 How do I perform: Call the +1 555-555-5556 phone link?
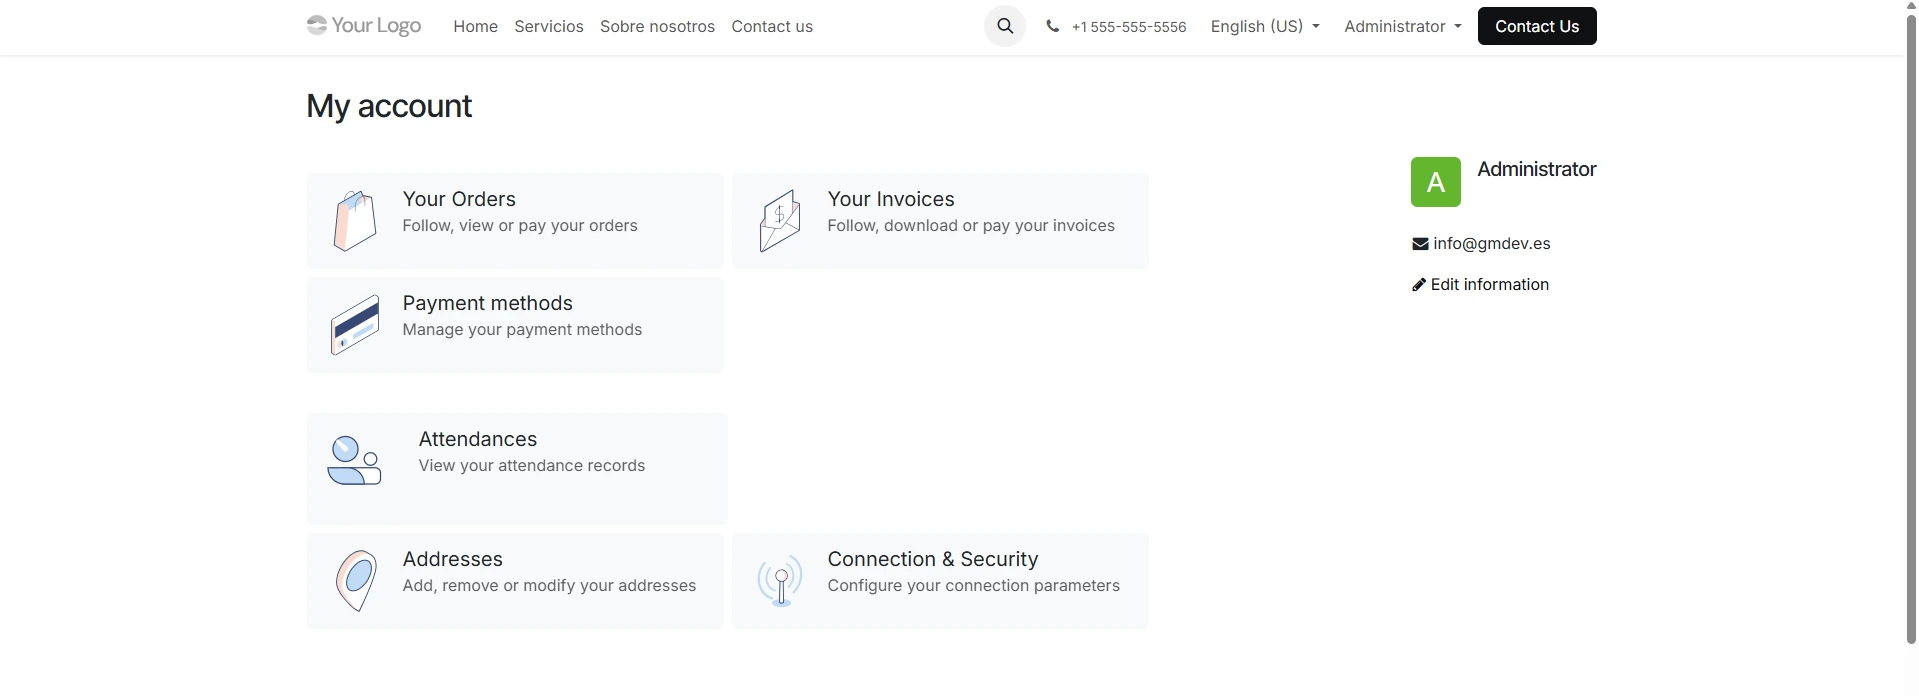click(x=1127, y=27)
